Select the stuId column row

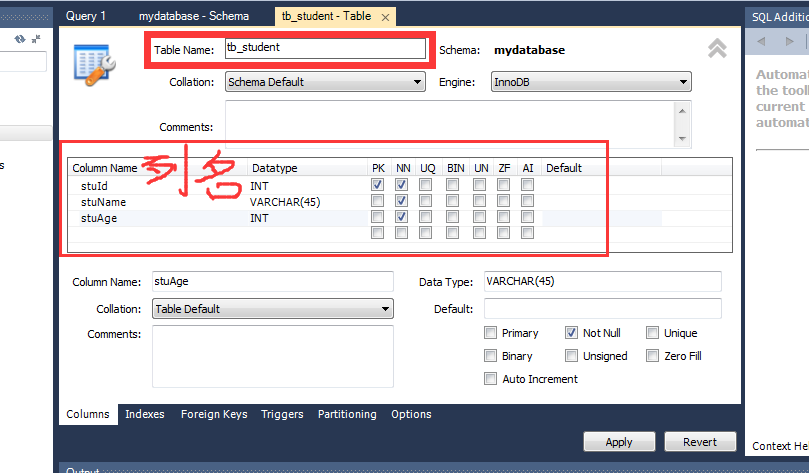[x=400, y=186]
